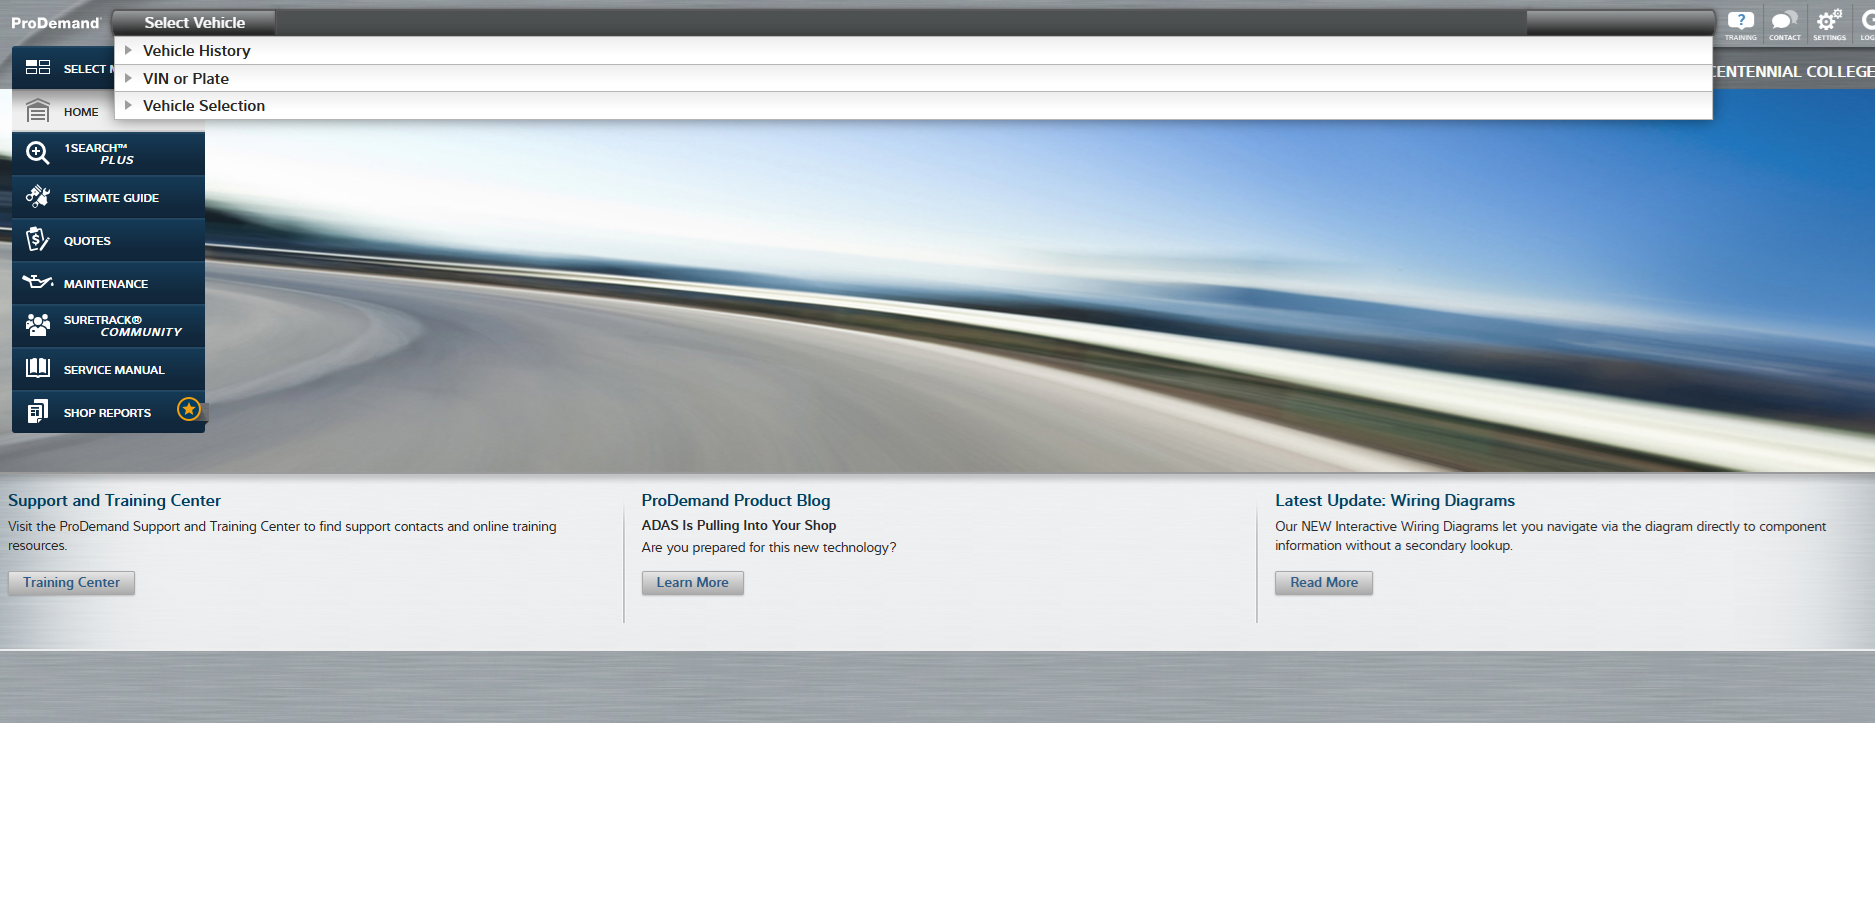The image size is (1875, 916).
Task: Open 1Search Plus magnifier icon
Action: click(x=38, y=153)
